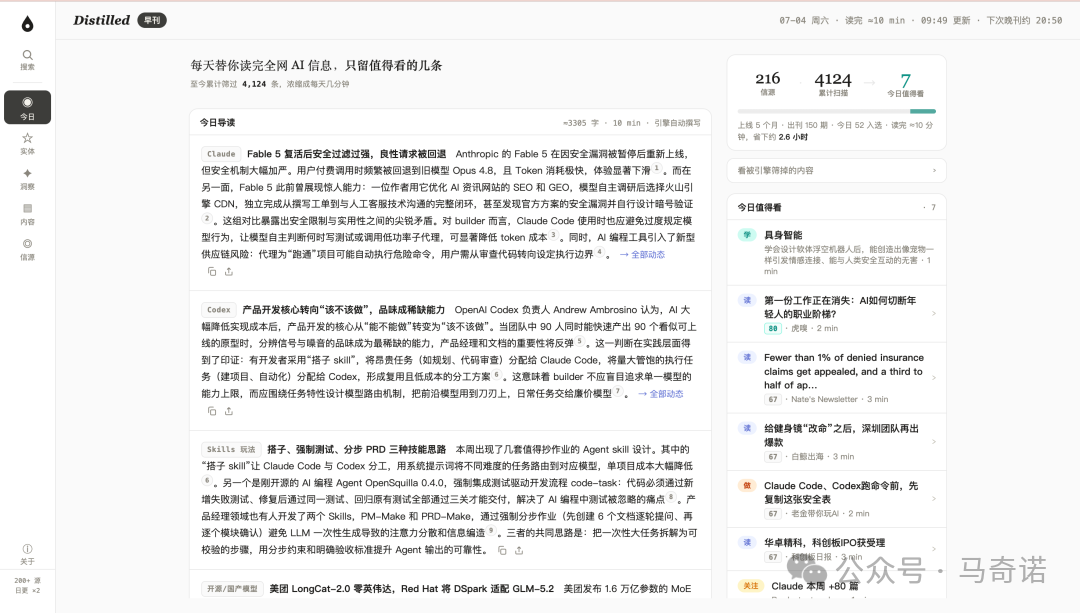
Task: Open the 搜索 search icon in sidebar
Action: pyautogui.click(x=28, y=55)
